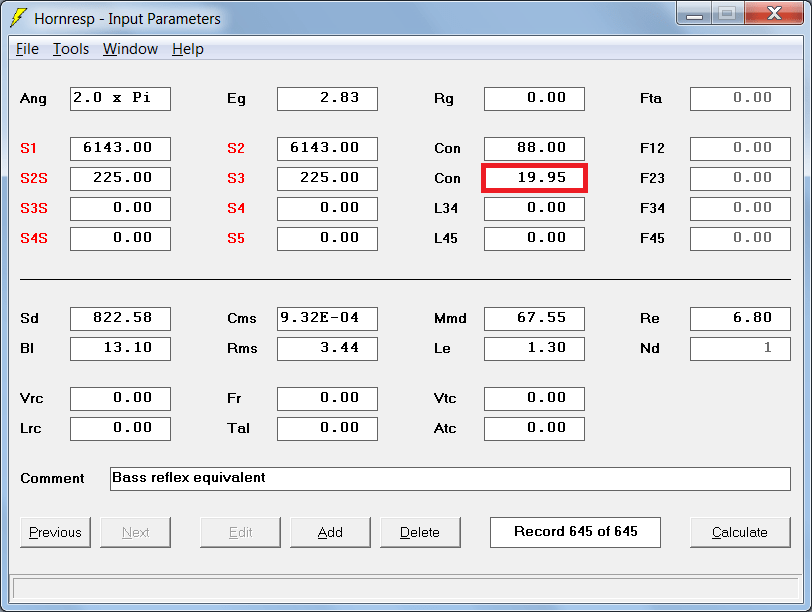Click the red S3S label
This screenshot has height=612, width=812.
coord(34,209)
